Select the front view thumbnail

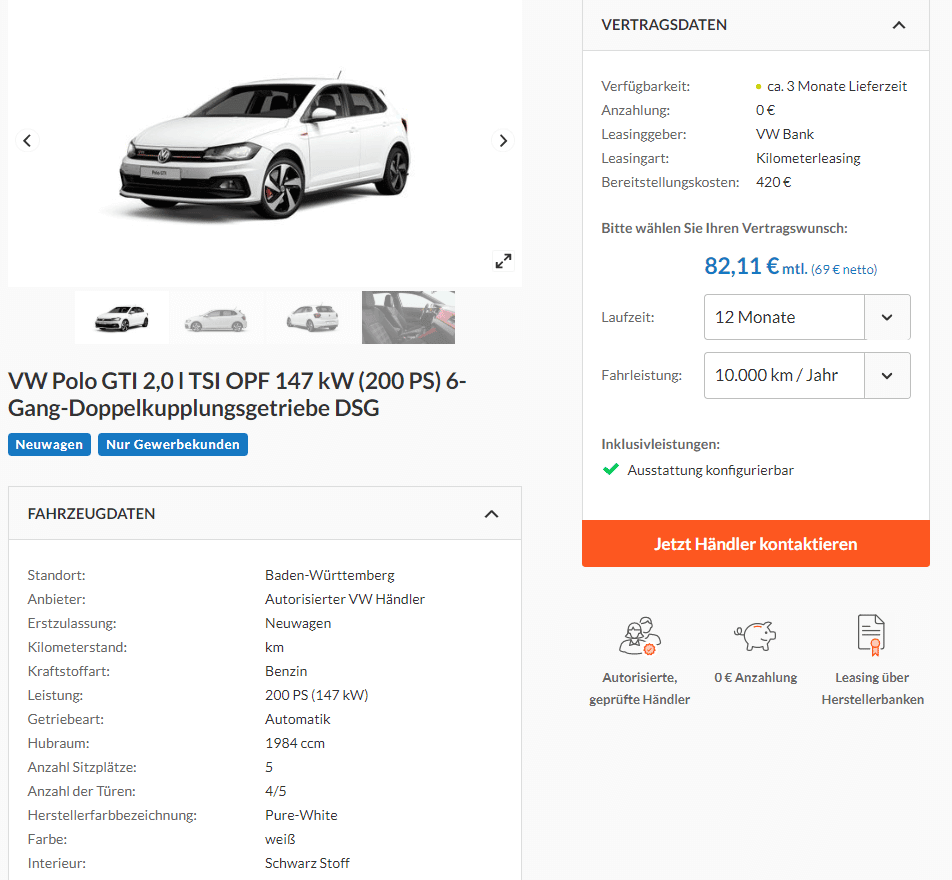point(122,318)
